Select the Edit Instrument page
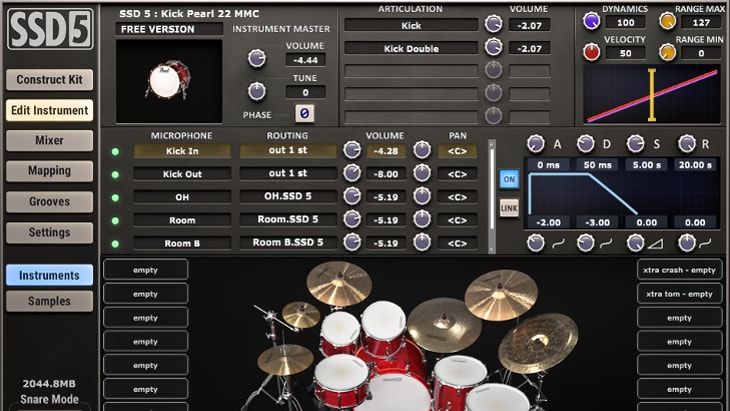The image size is (730, 411). 49,110
